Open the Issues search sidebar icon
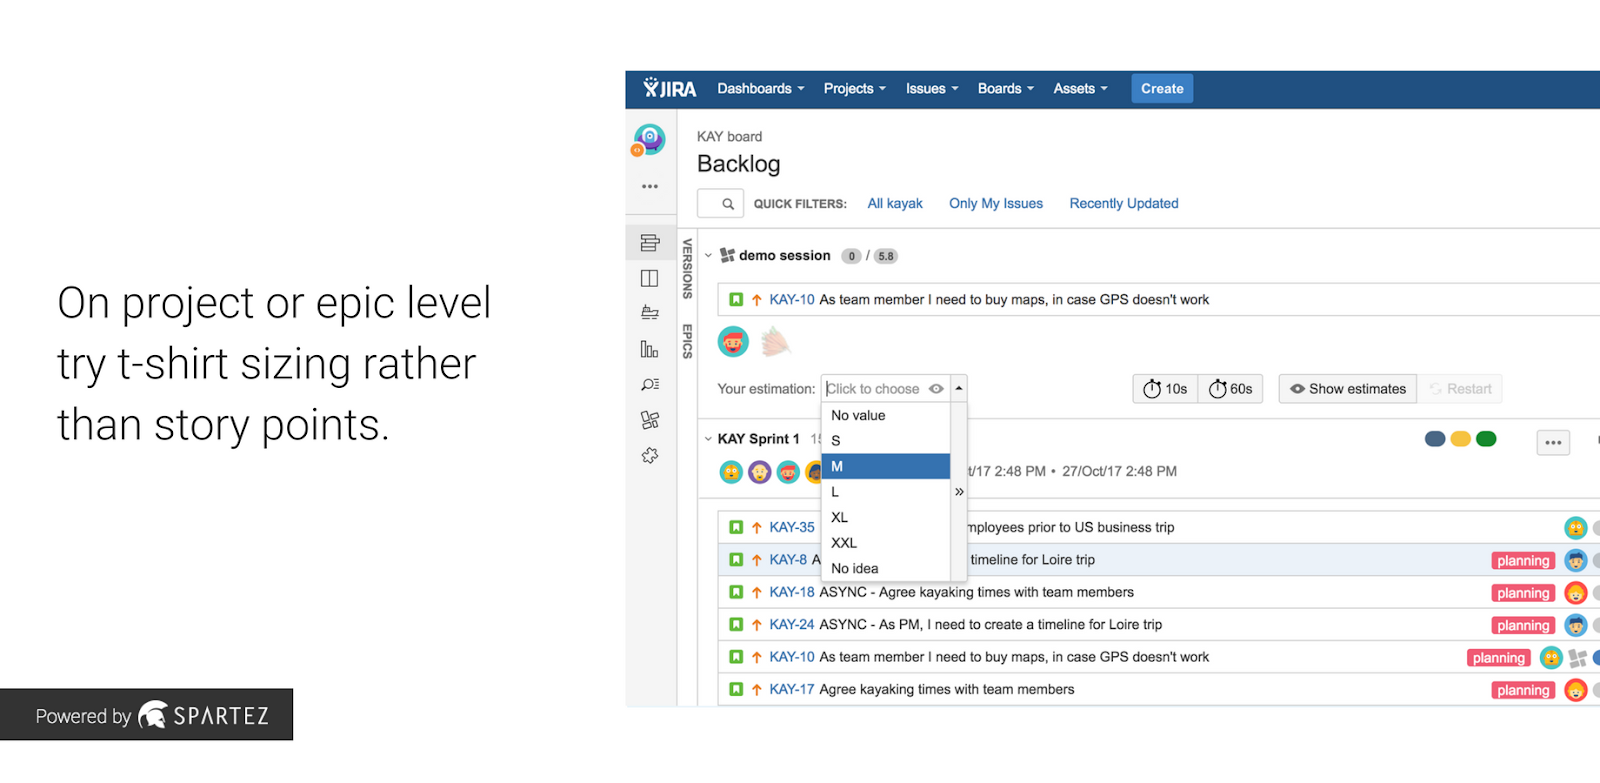This screenshot has width=1600, height=783. [650, 384]
